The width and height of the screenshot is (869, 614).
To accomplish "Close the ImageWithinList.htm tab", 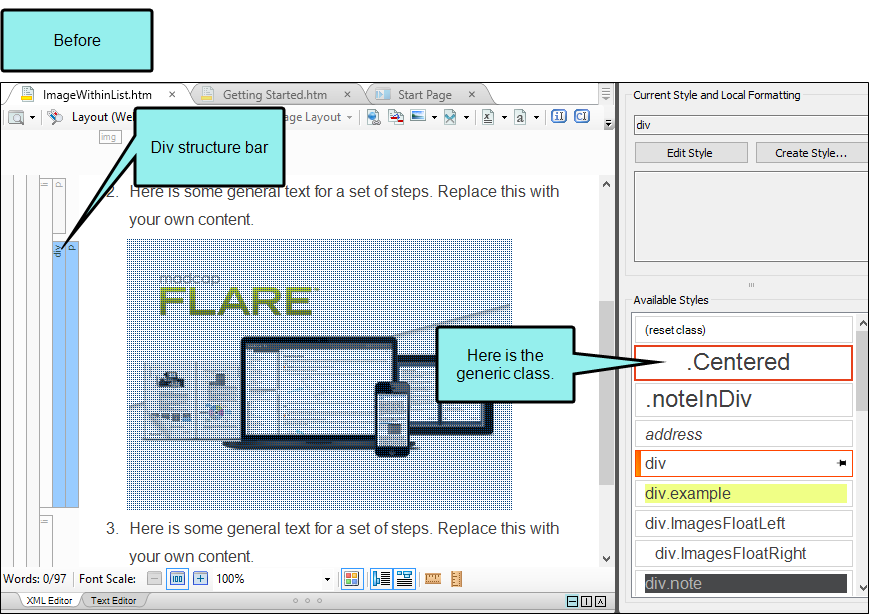I will pos(172,95).
